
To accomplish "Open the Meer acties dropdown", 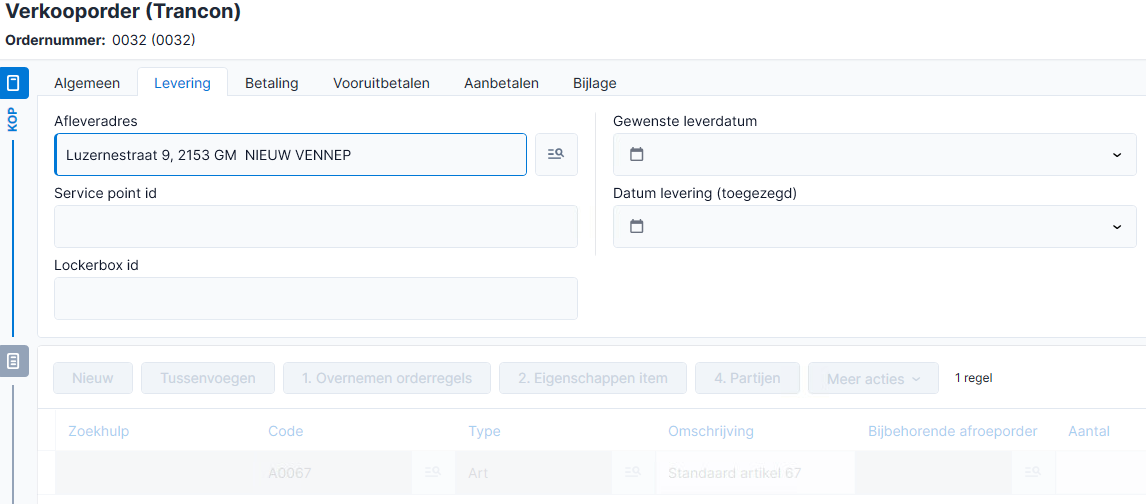I will click(x=873, y=378).
